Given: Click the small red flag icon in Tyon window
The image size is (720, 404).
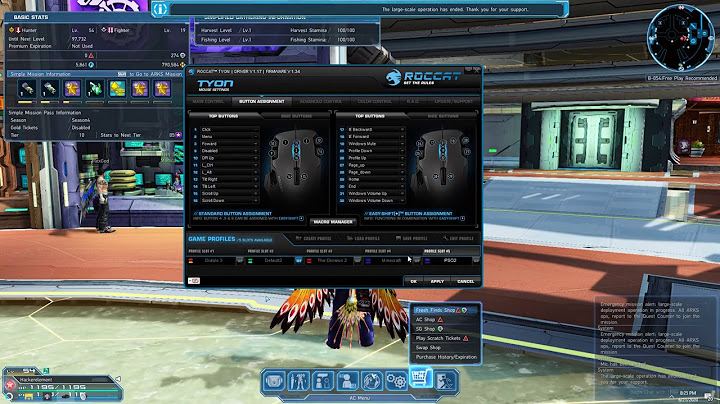Looking at the screenshot, I should 194,281.
